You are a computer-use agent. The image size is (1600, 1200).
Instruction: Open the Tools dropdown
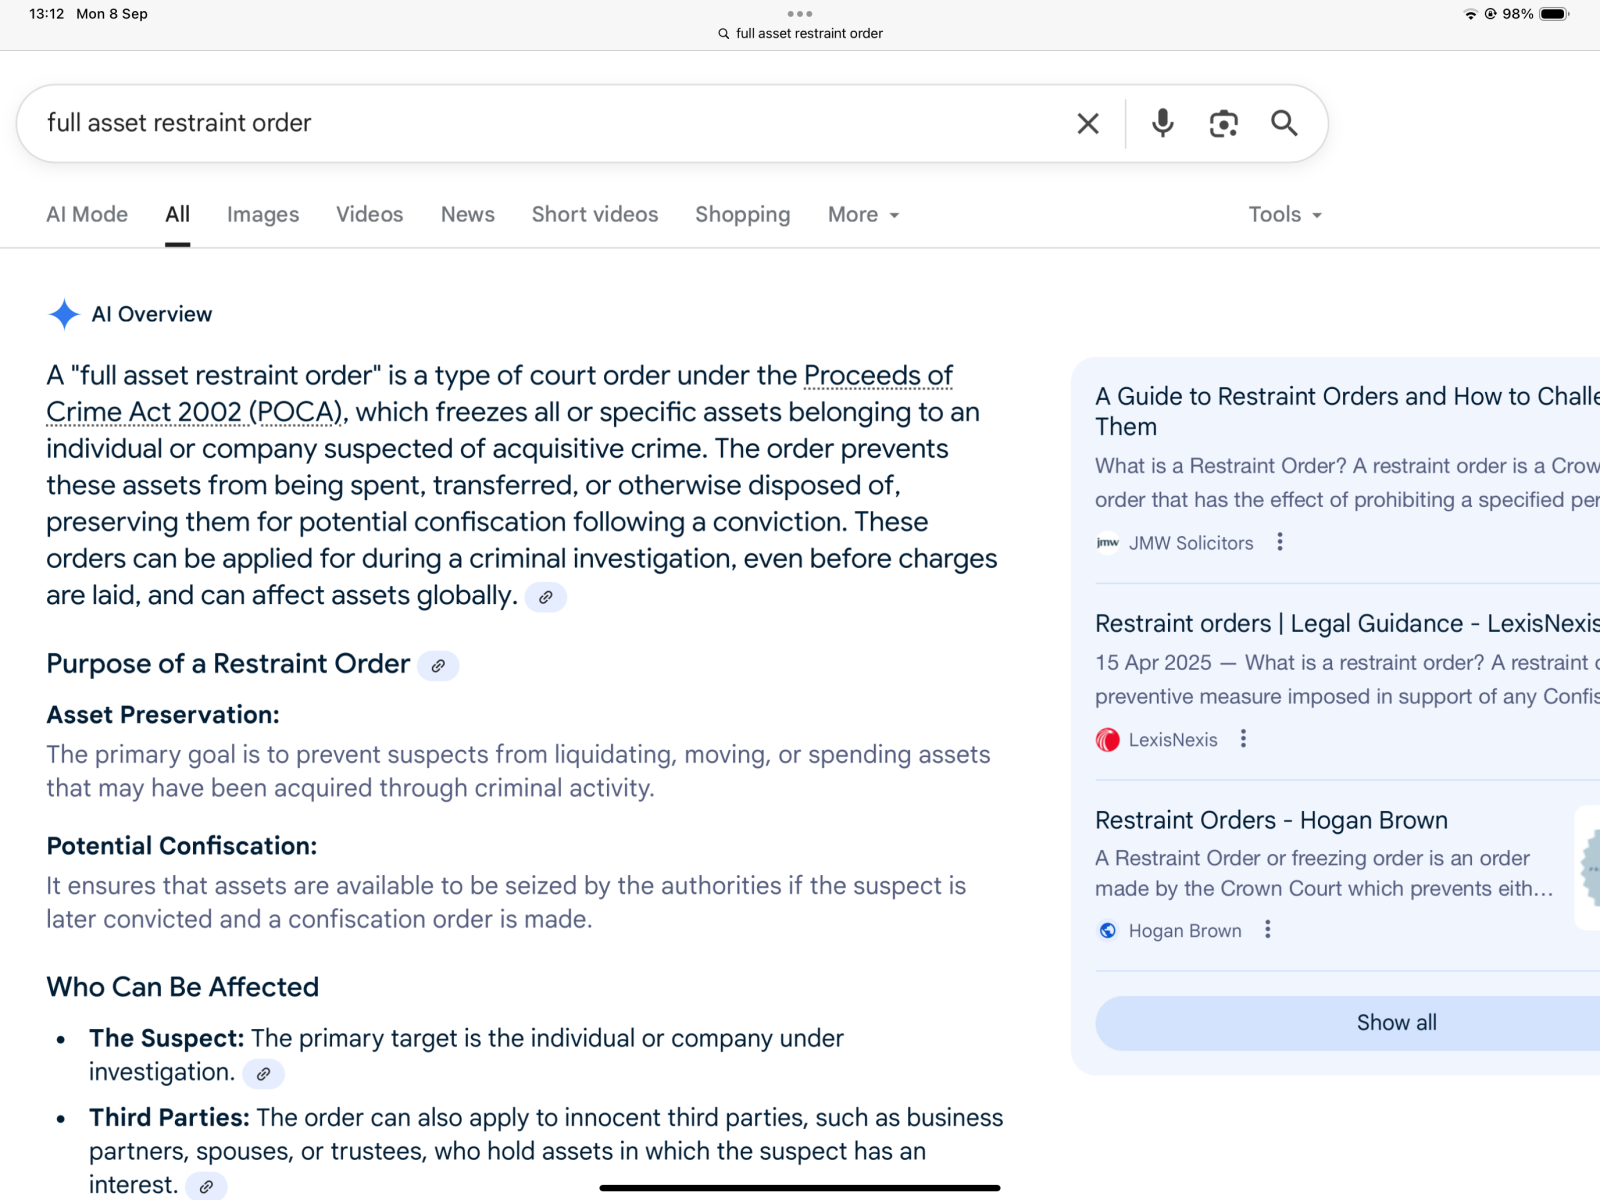pos(1285,215)
